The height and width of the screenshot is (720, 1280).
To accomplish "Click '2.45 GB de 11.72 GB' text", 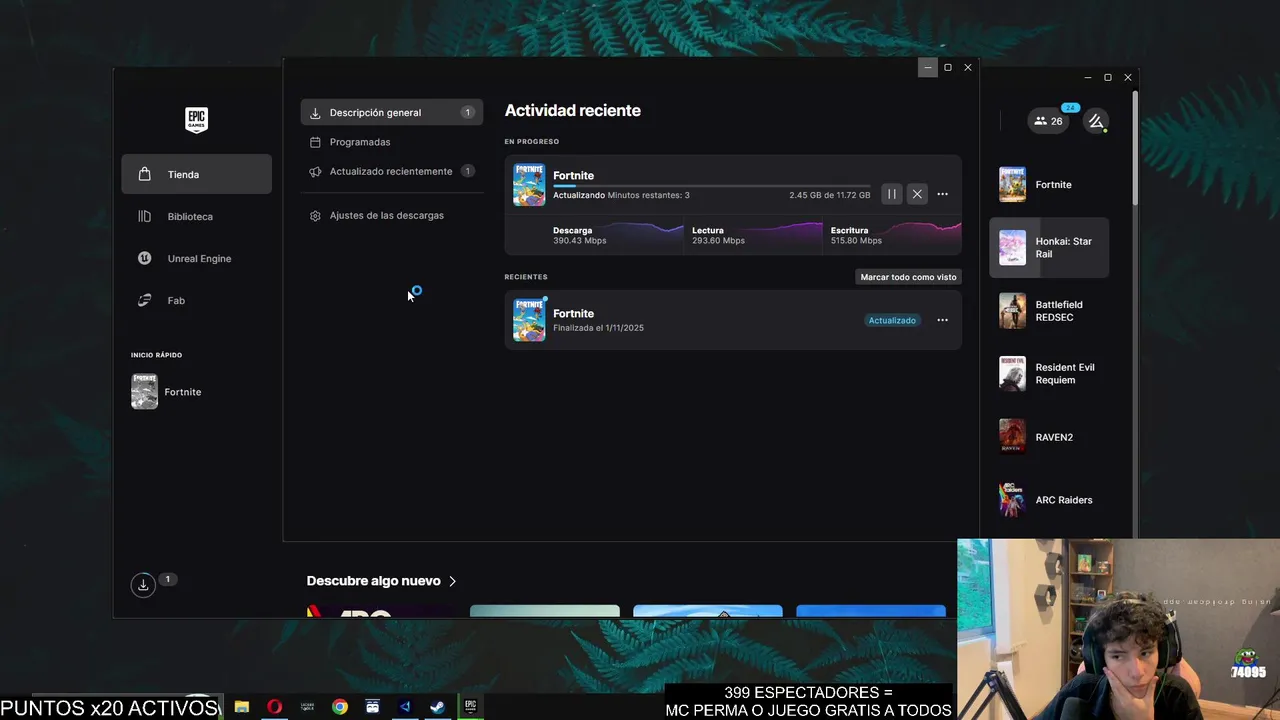I will [x=829, y=195].
